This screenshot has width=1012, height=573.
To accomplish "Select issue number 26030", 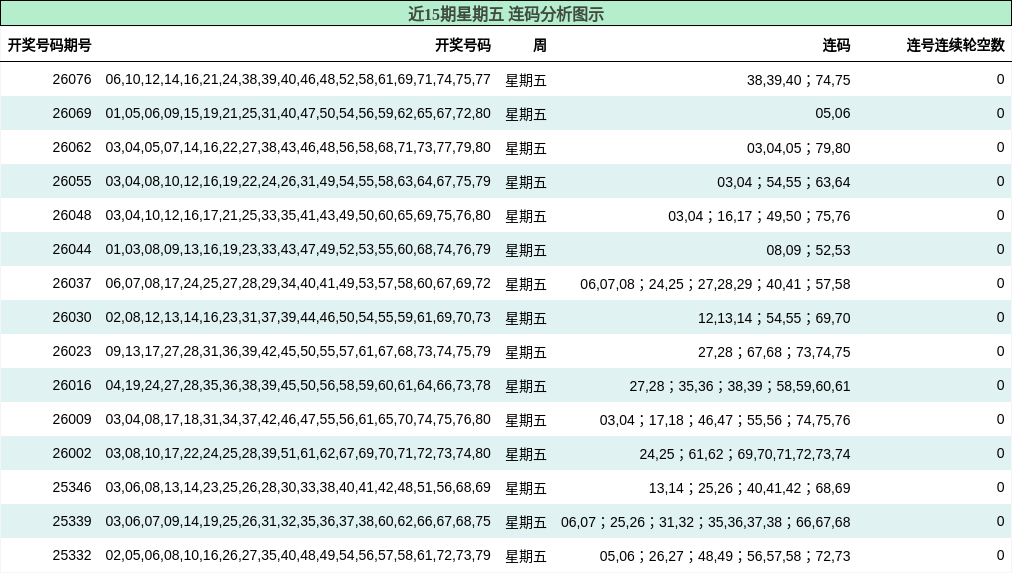I will (x=72, y=317).
